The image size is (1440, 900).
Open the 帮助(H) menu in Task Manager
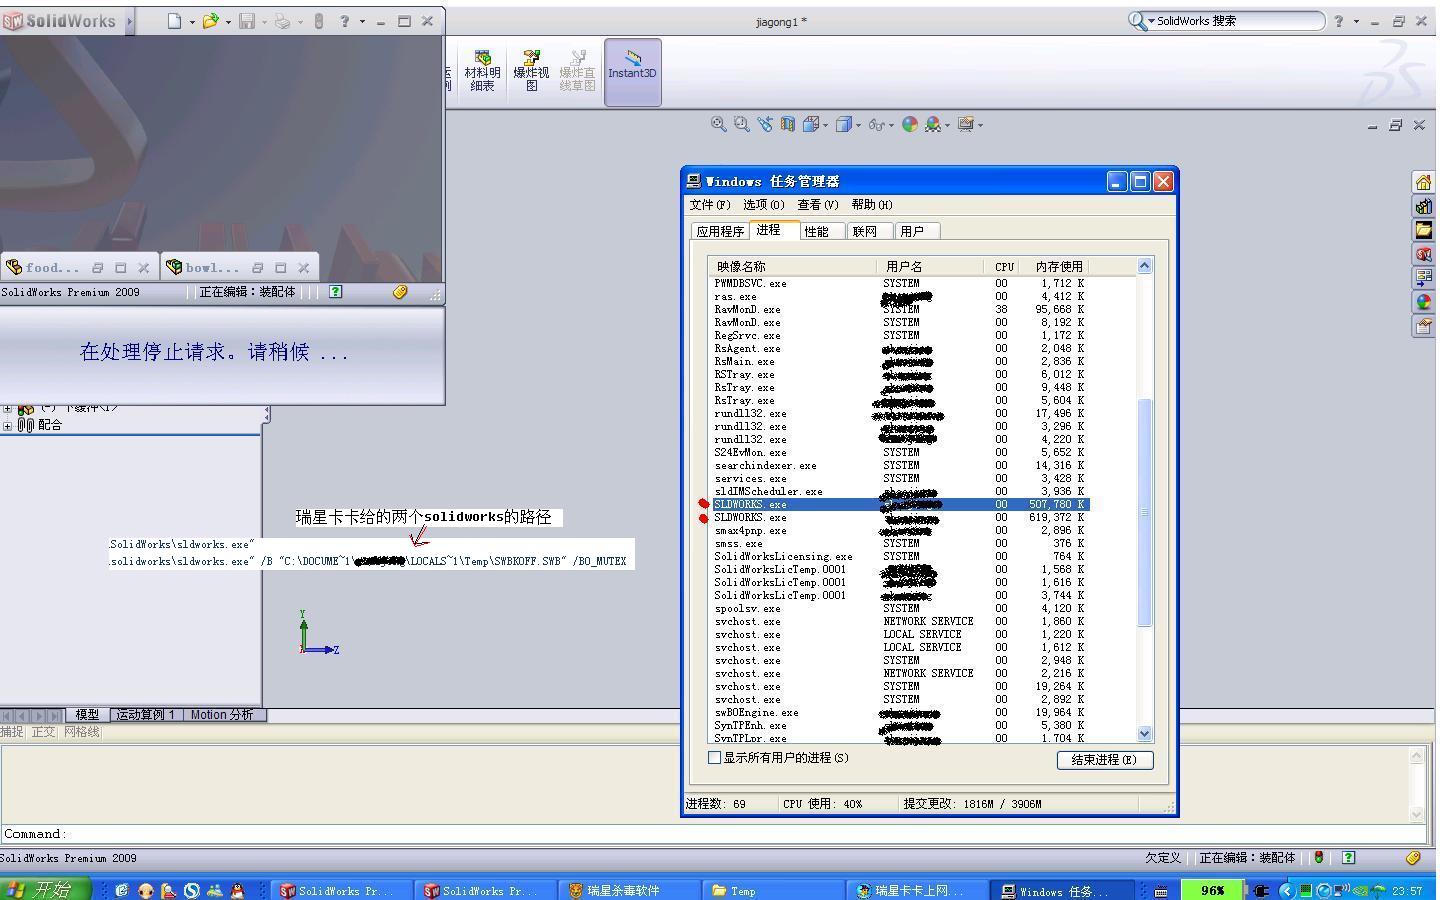pos(872,205)
